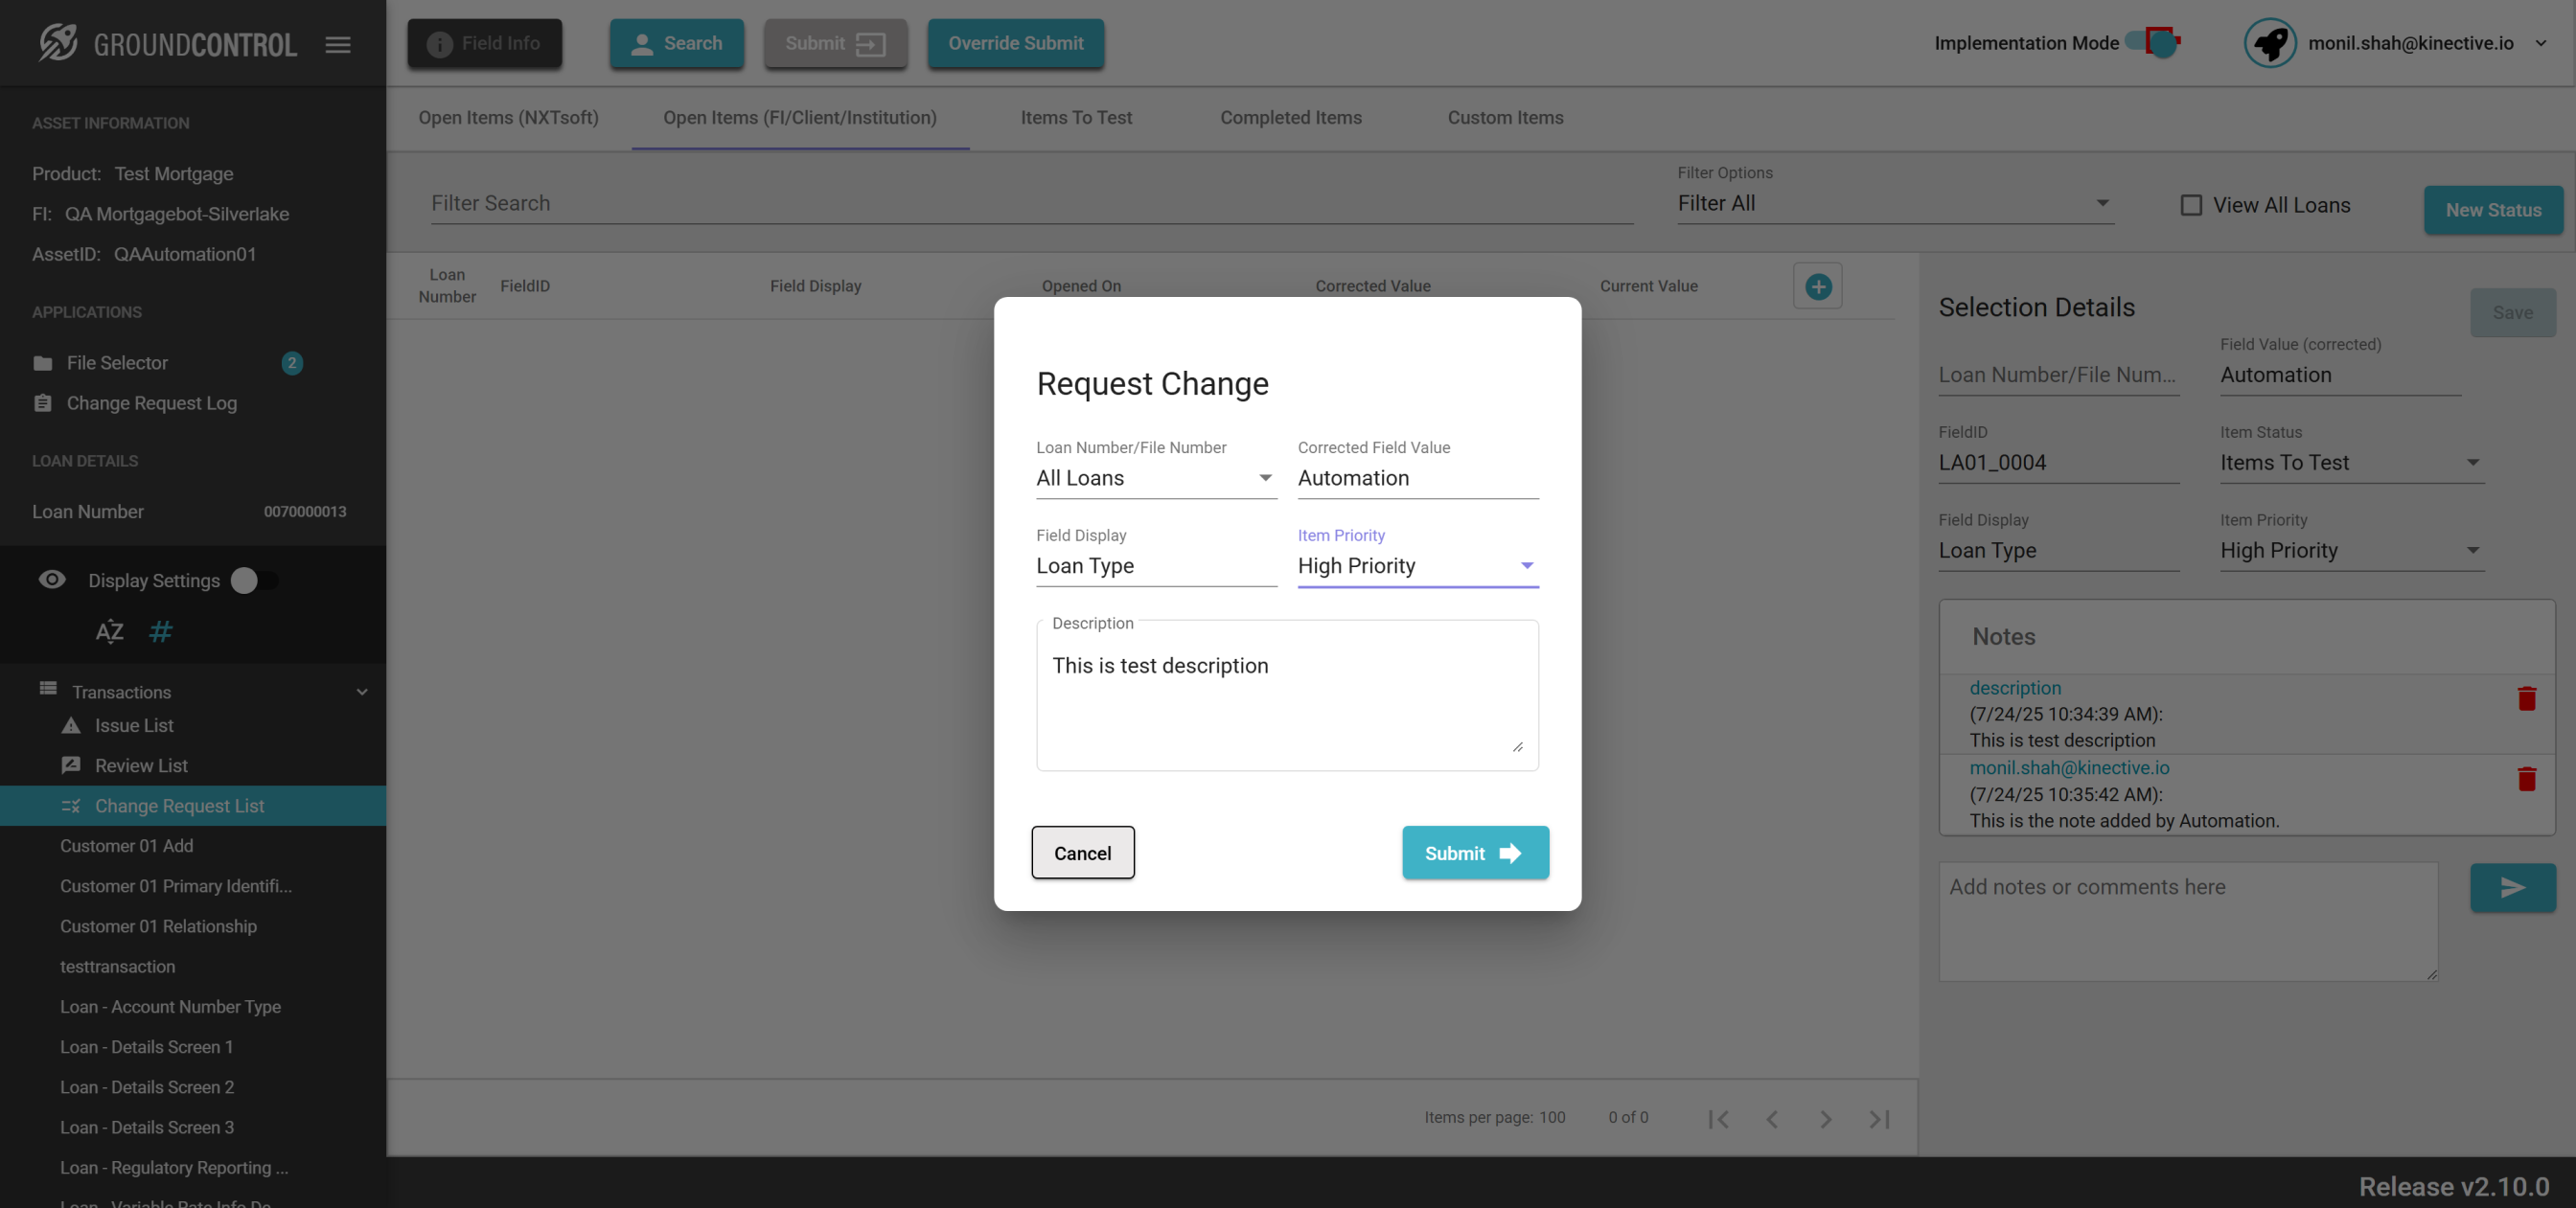Check the View All Loans checkbox

(x=2191, y=205)
